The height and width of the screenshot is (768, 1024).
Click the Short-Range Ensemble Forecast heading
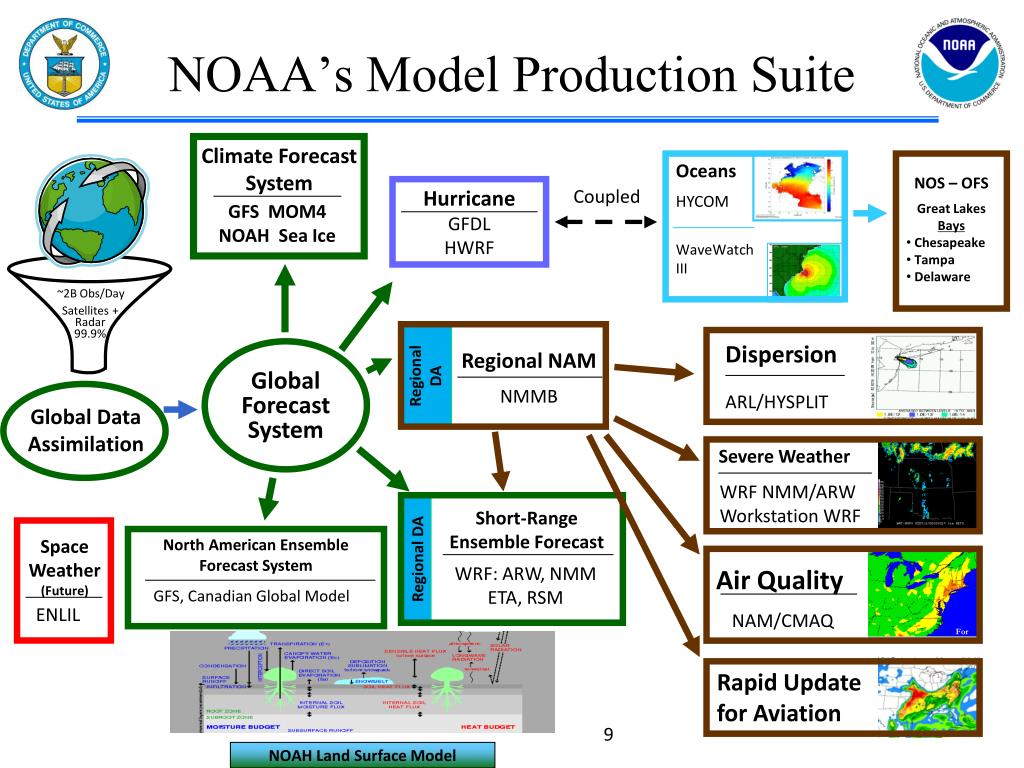pyautogui.click(x=526, y=530)
